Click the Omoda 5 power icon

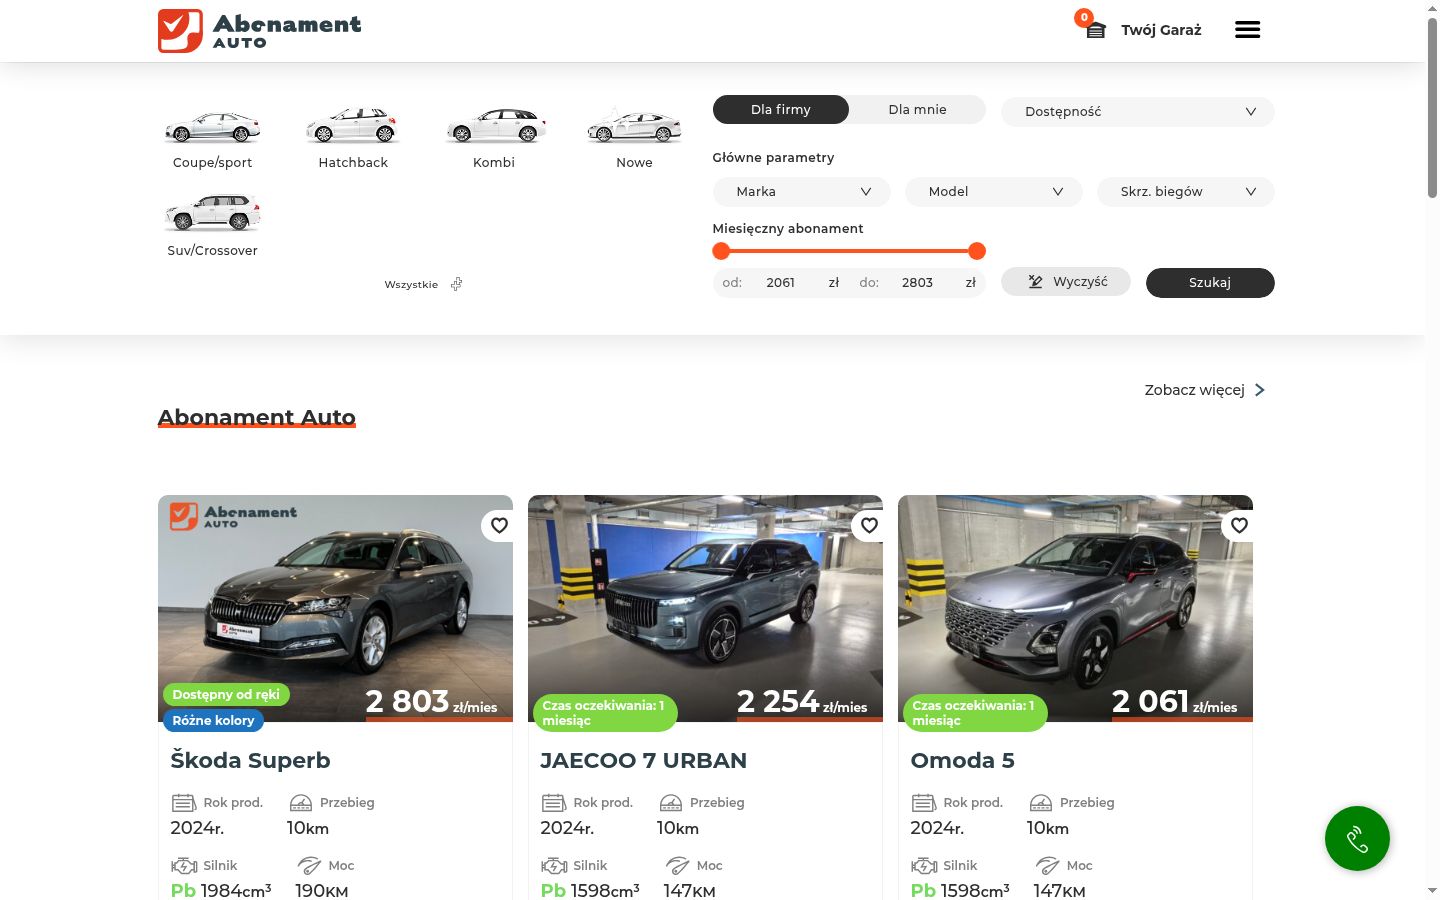point(1047,866)
